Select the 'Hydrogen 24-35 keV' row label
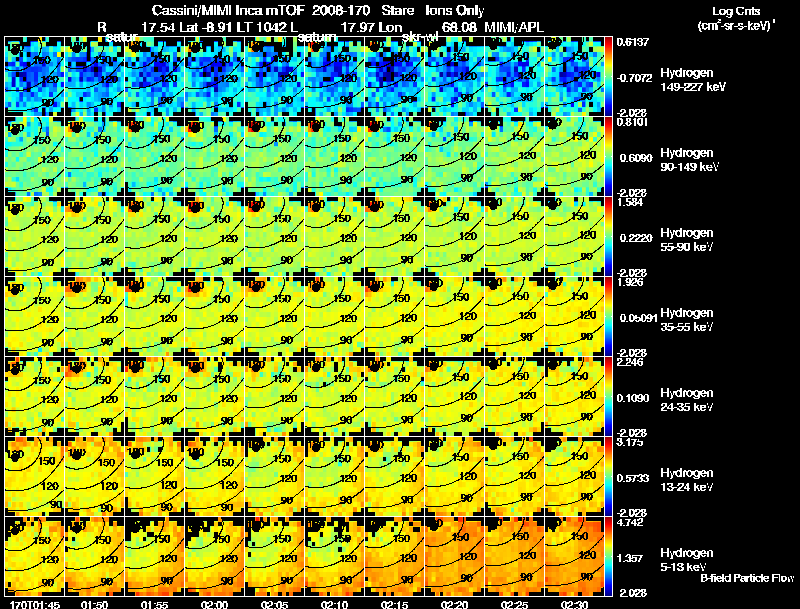 (687, 400)
